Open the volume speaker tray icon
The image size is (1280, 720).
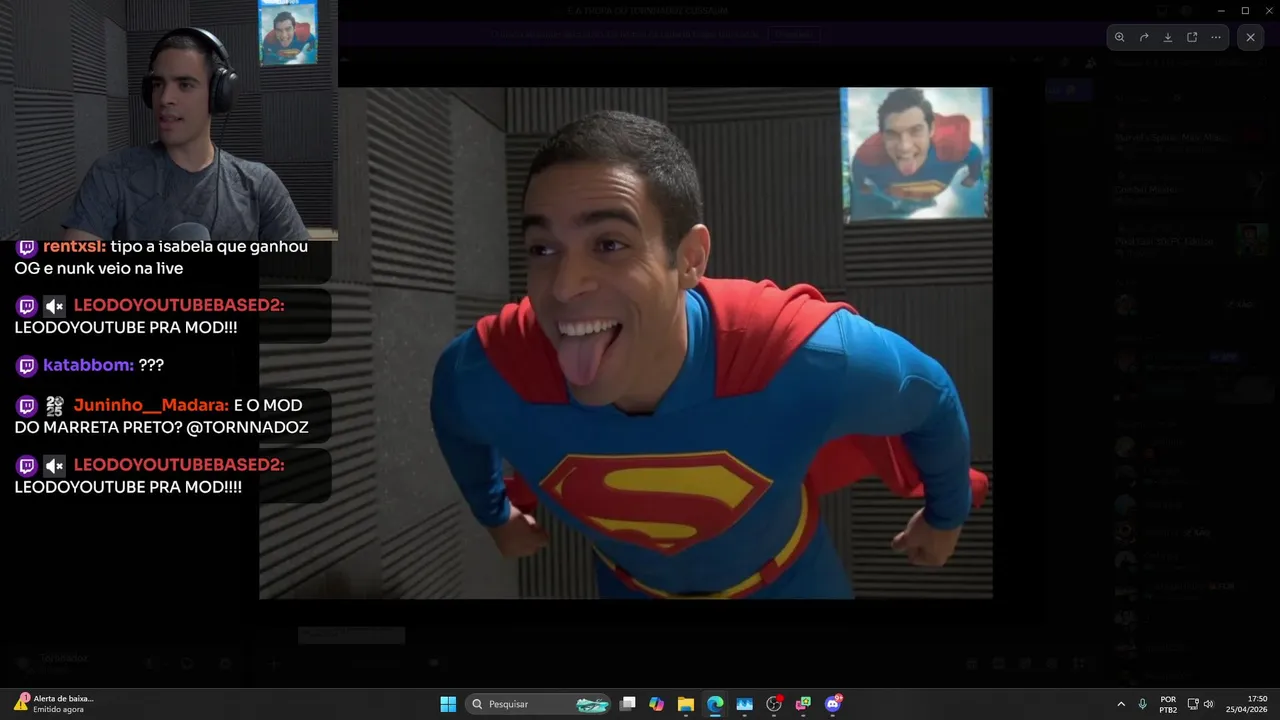tap(1209, 704)
